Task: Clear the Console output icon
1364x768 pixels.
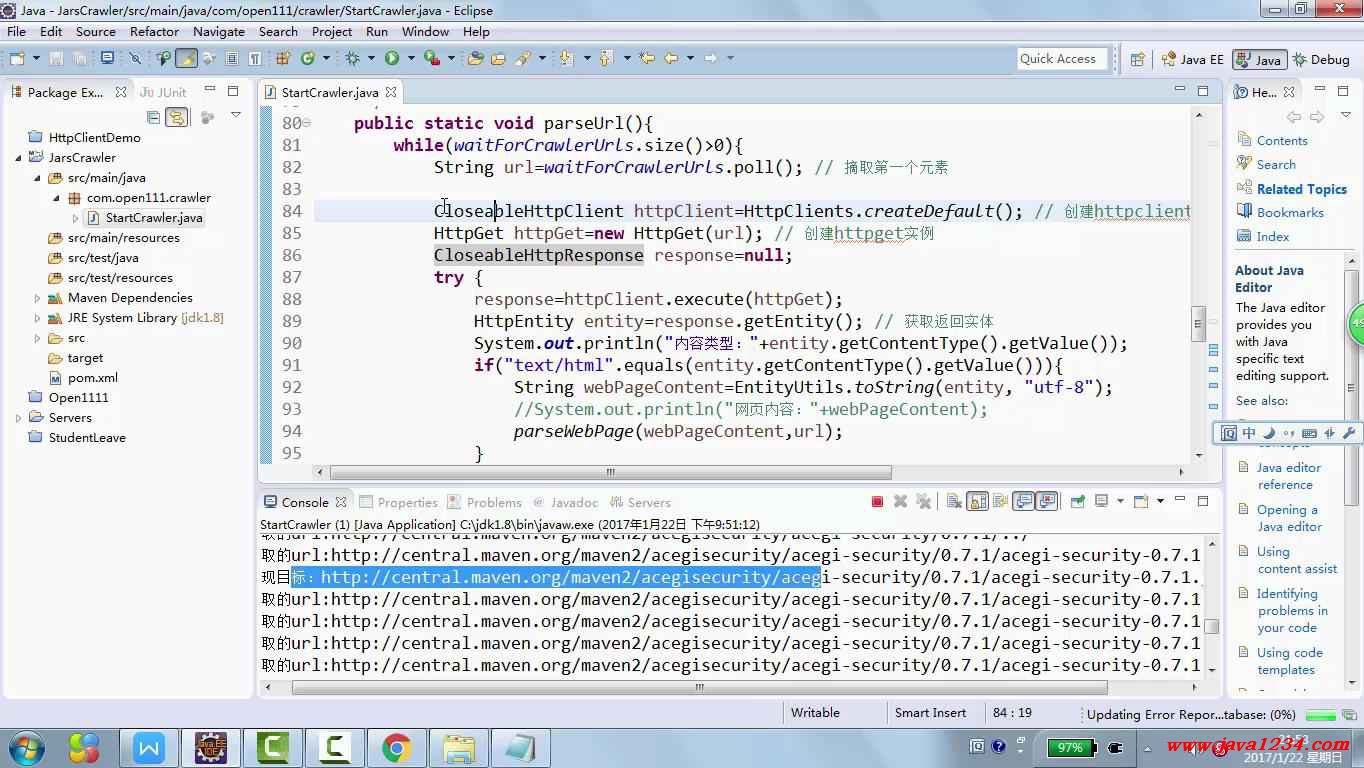Action: pos(954,501)
